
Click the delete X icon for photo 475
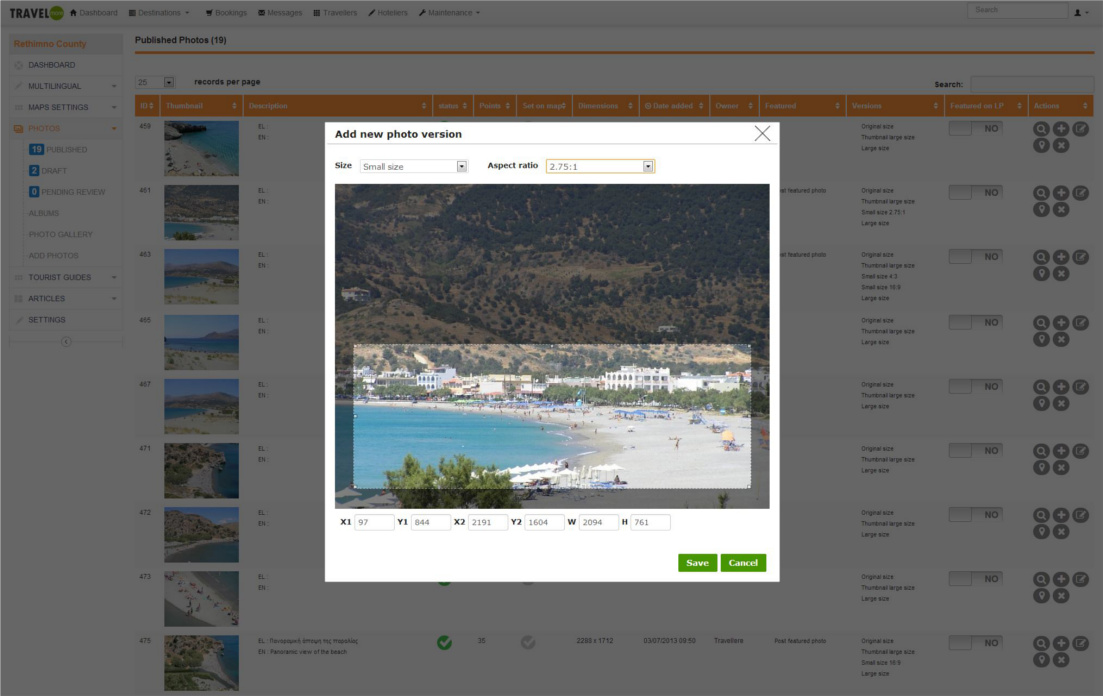pyautogui.click(x=1061, y=660)
